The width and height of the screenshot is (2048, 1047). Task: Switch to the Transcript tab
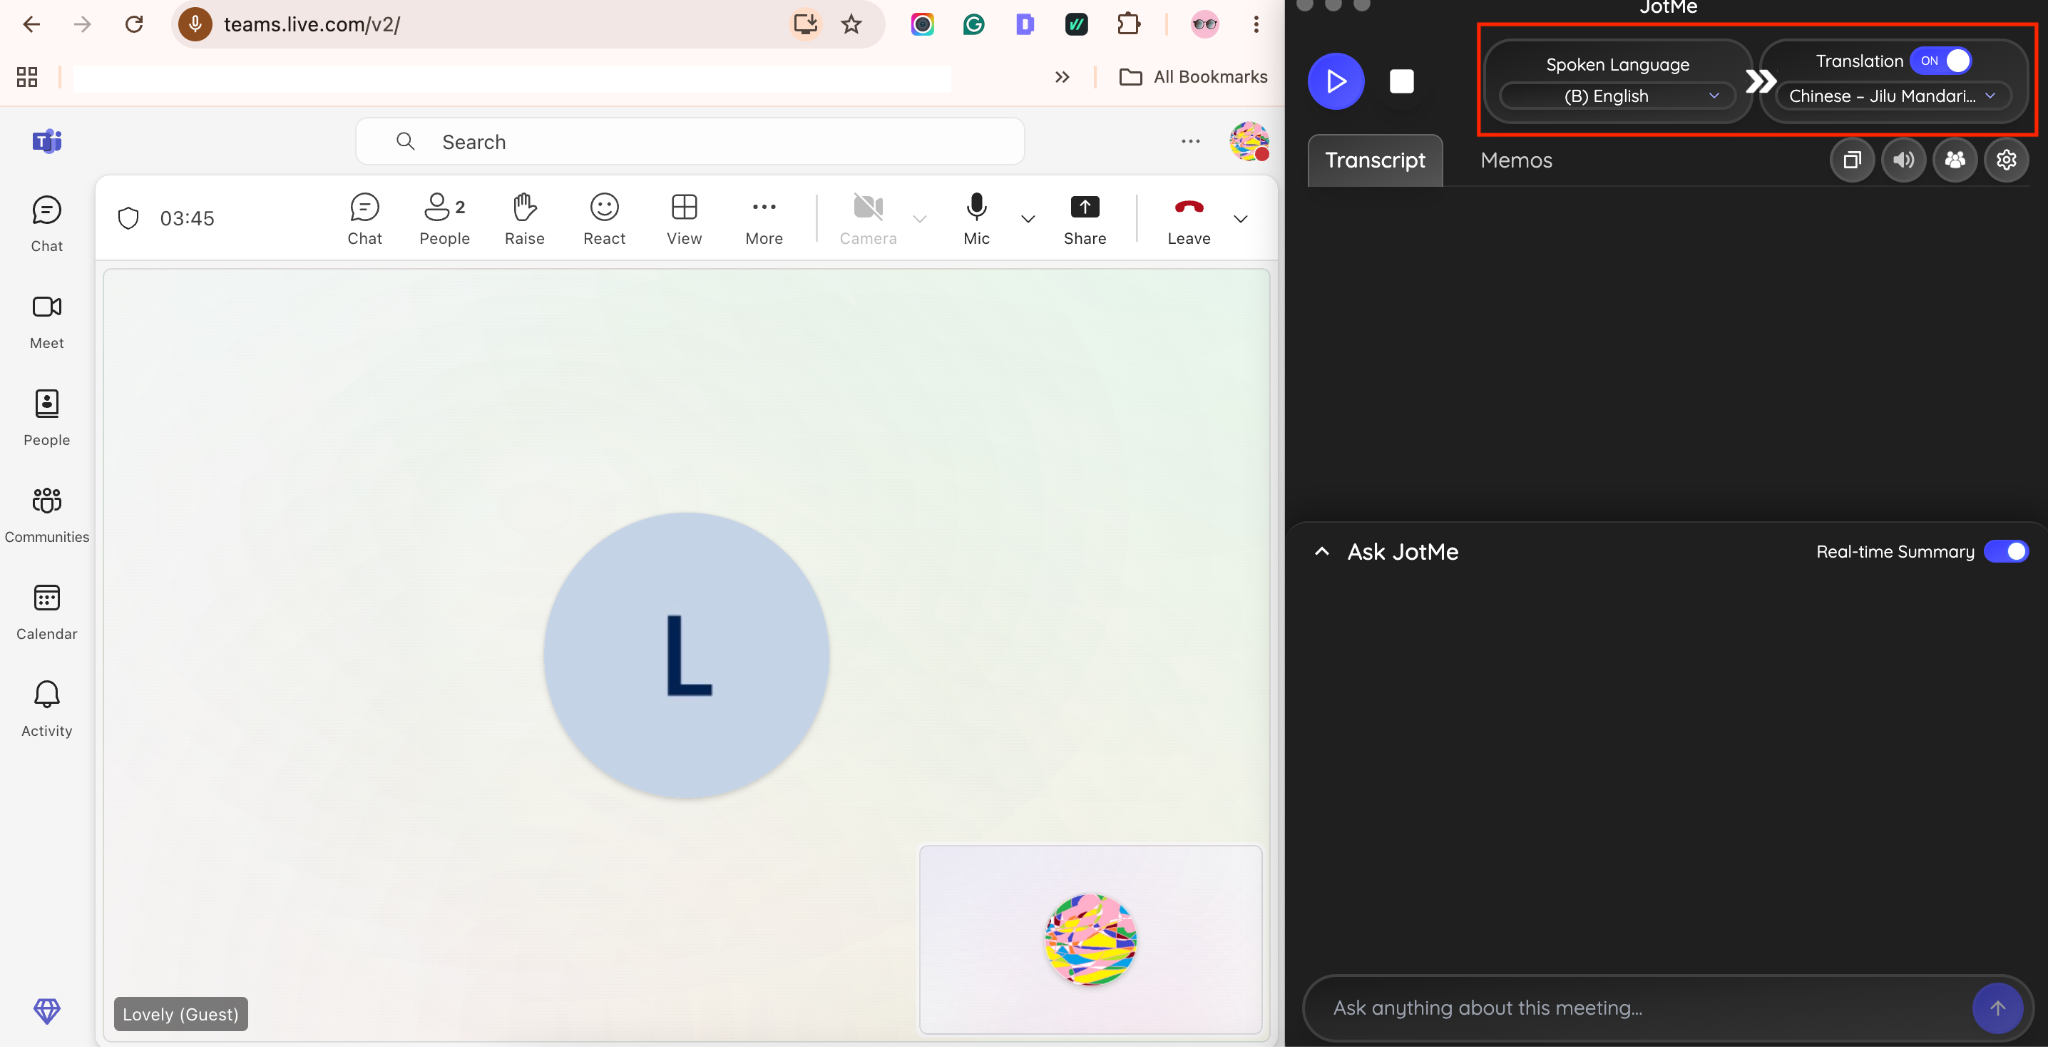[1375, 160]
